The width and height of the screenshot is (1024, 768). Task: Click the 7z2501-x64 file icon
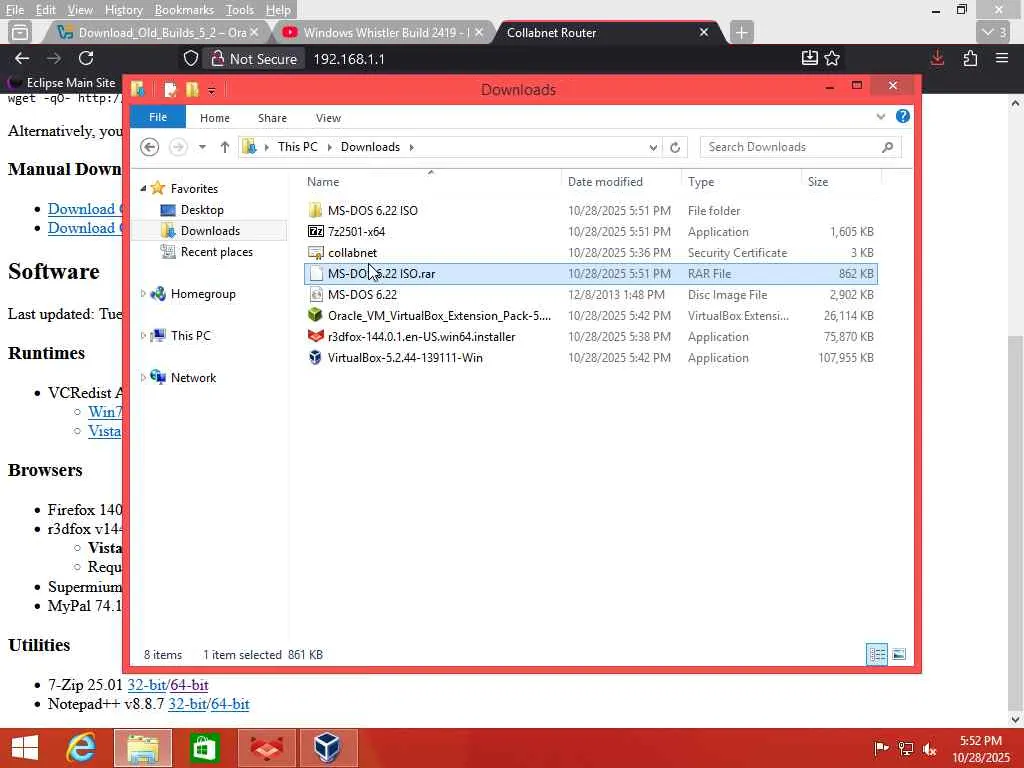[x=315, y=231]
